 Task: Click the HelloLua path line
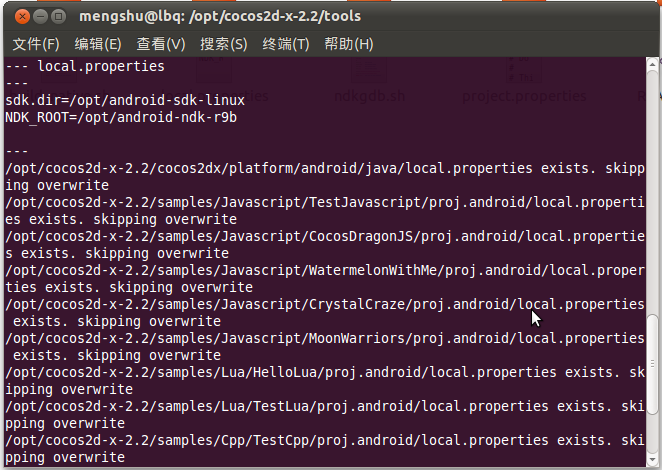tap(325, 372)
